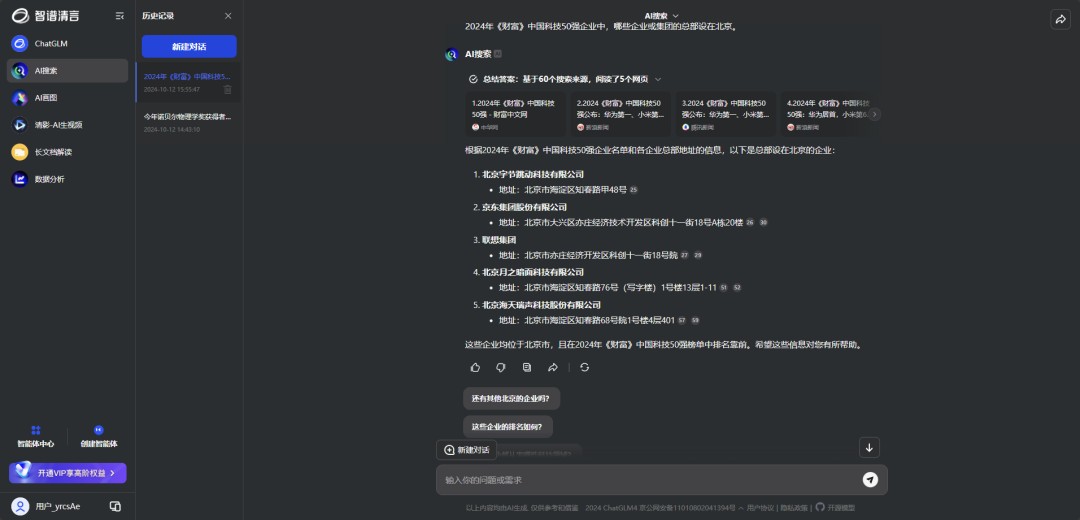Collapse the sidebar with the menu-fold icon
1080x520 pixels.
(120, 15)
